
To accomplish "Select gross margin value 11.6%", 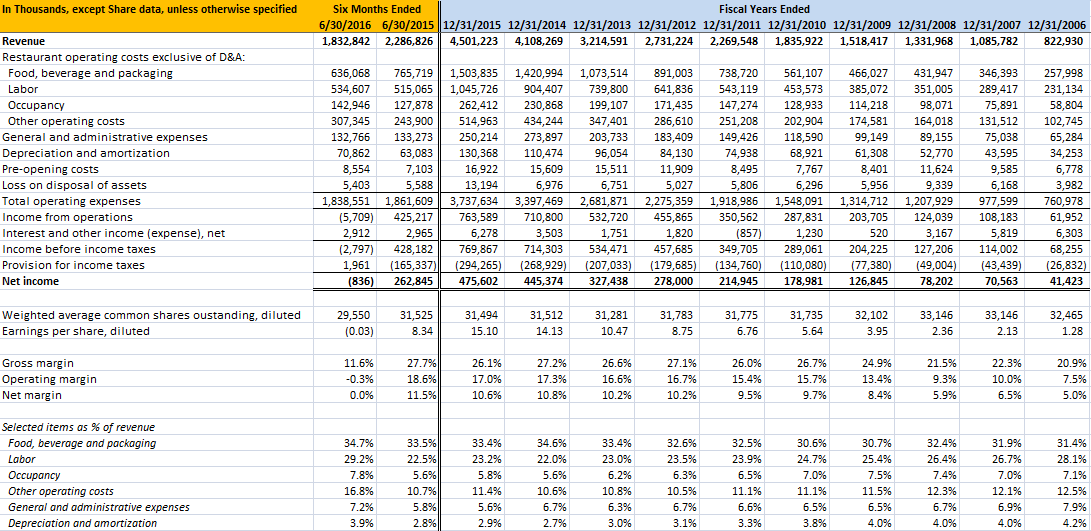I will (358, 363).
